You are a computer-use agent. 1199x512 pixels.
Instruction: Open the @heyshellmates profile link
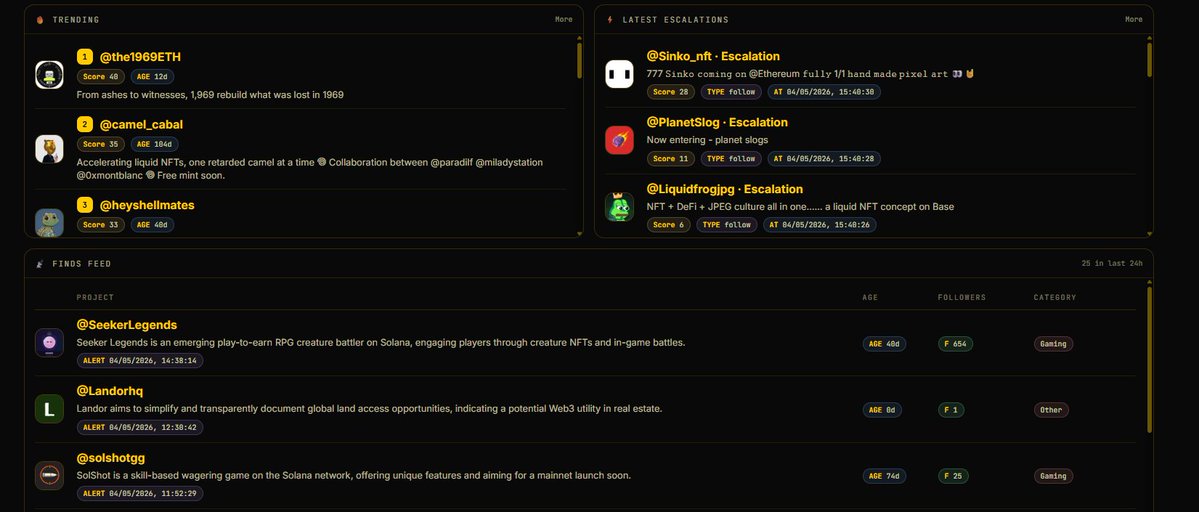click(148, 205)
